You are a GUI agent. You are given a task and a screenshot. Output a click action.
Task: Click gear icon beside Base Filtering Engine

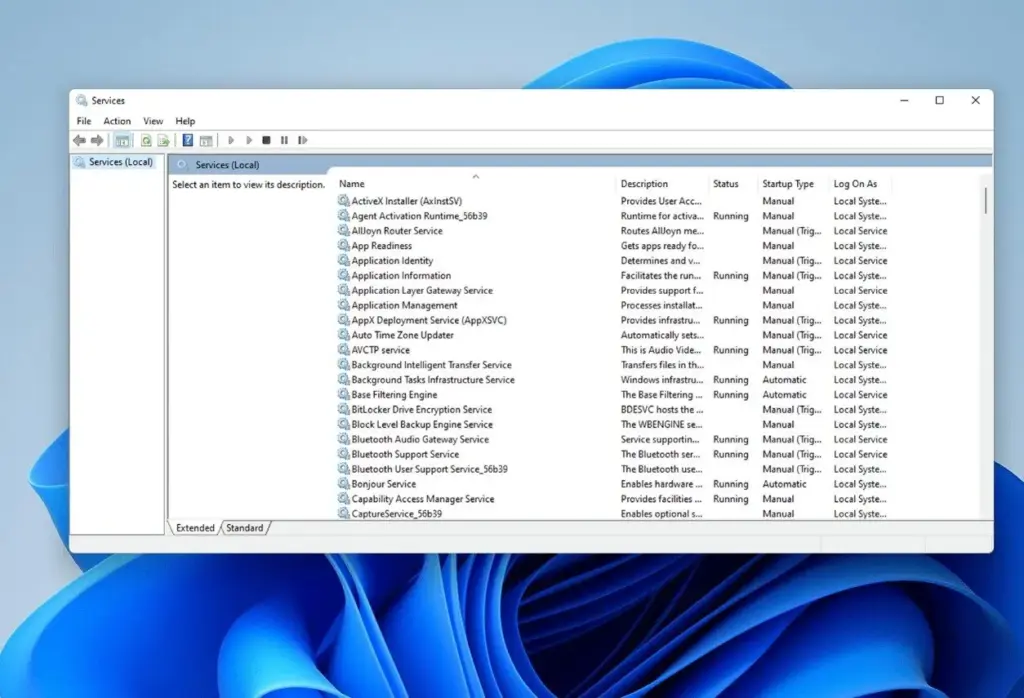[344, 394]
